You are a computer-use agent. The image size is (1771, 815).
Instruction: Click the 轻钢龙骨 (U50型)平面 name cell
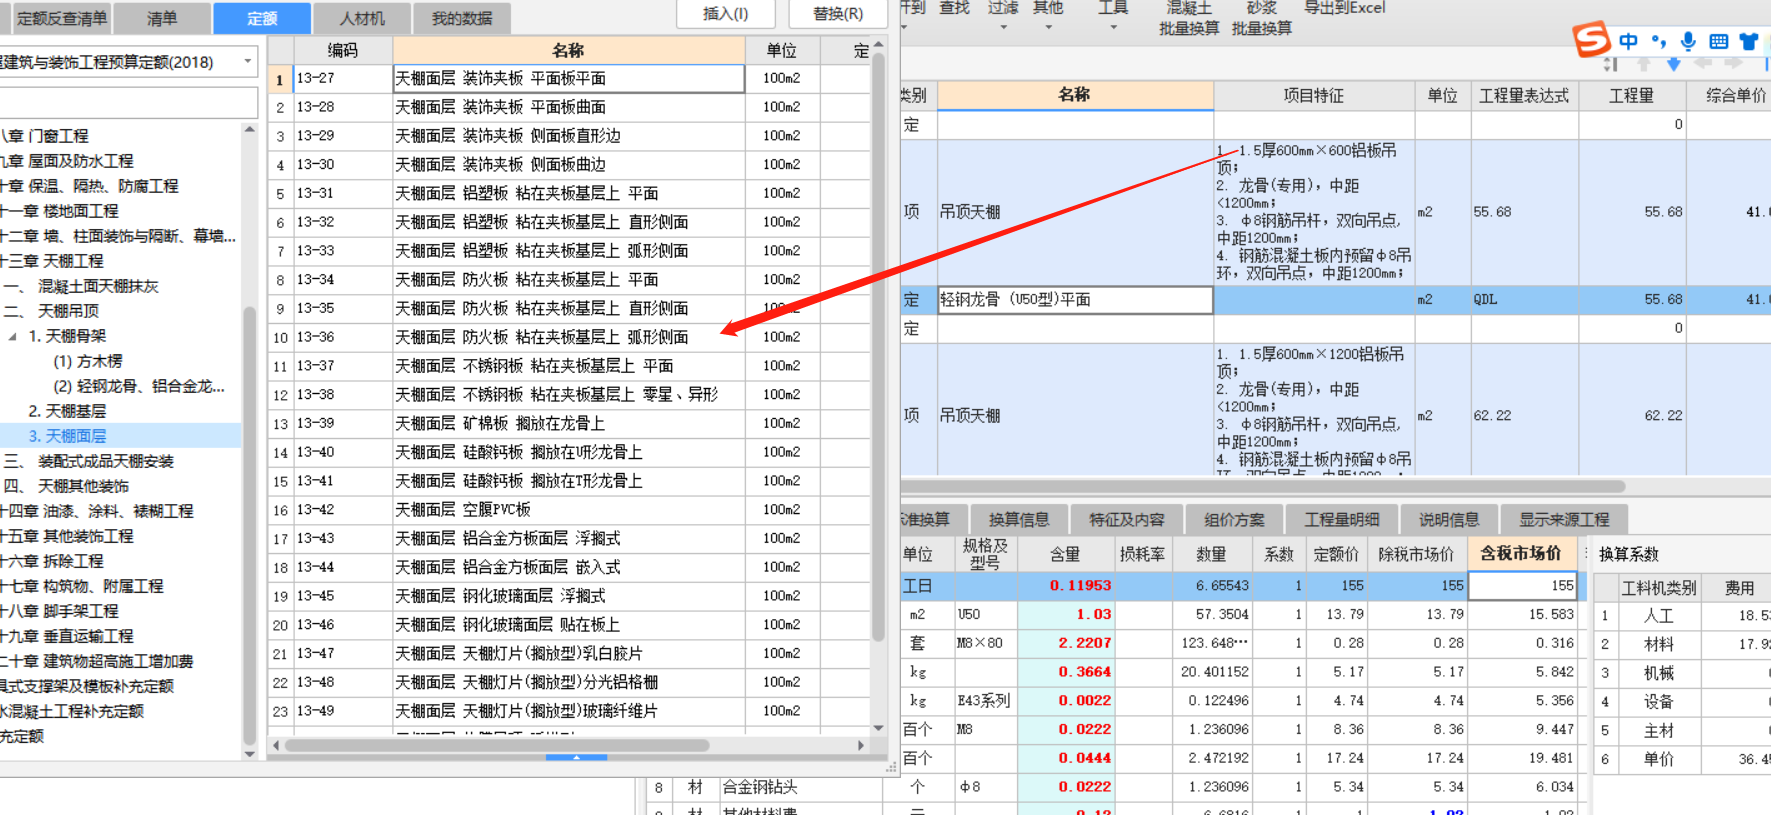coord(1075,299)
